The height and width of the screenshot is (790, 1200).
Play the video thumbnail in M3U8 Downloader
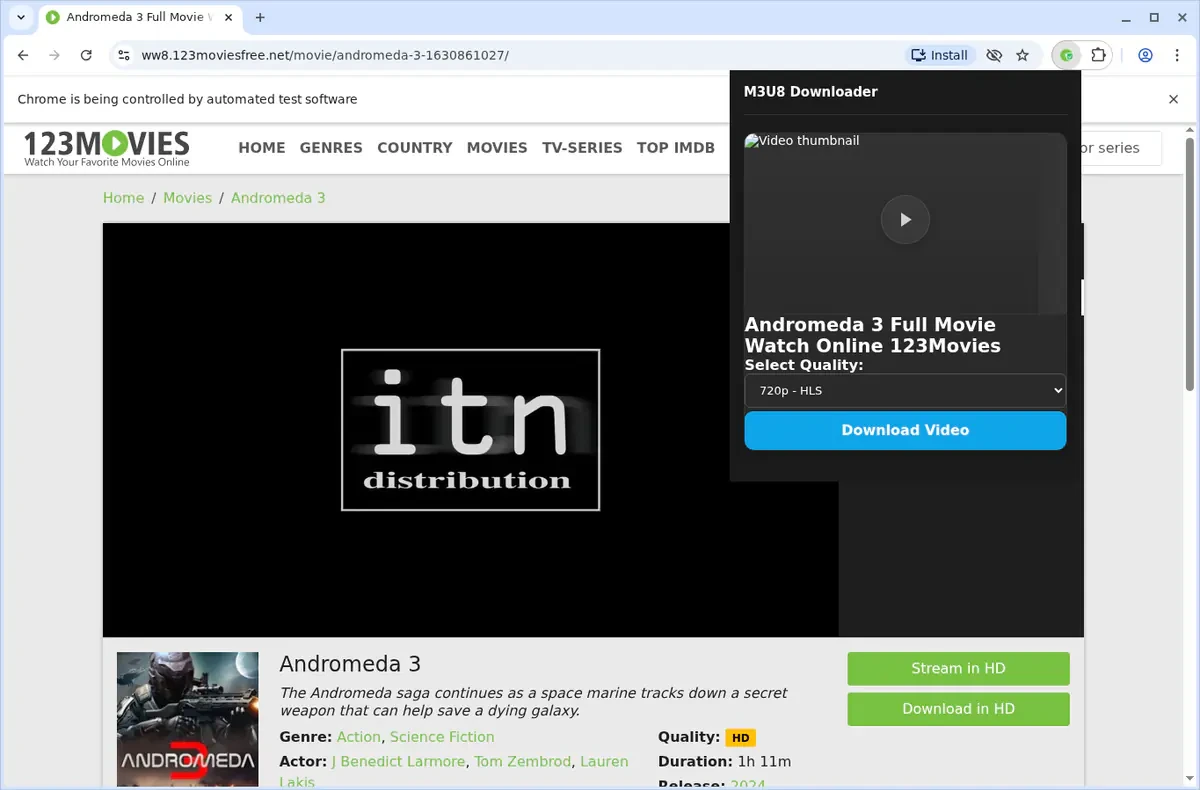(x=905, y=220)
